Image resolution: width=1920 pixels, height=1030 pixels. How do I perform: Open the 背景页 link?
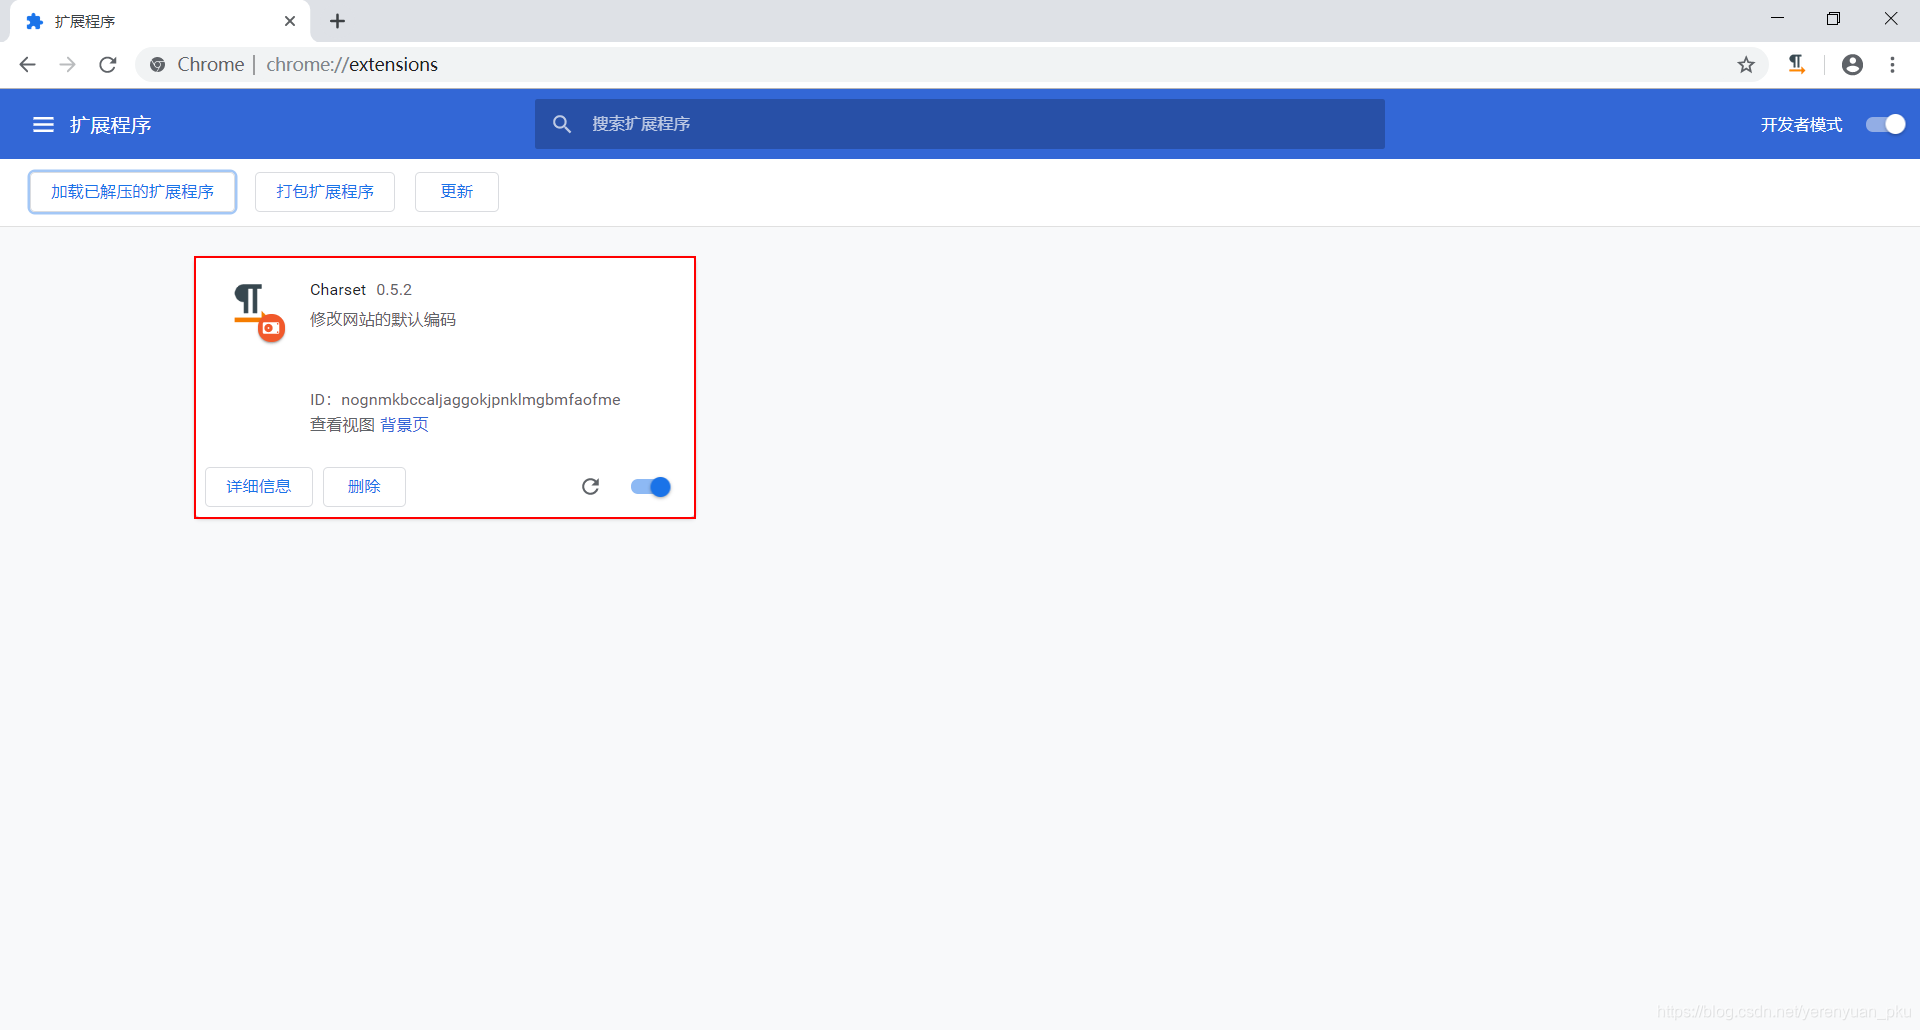pos(404,425)
